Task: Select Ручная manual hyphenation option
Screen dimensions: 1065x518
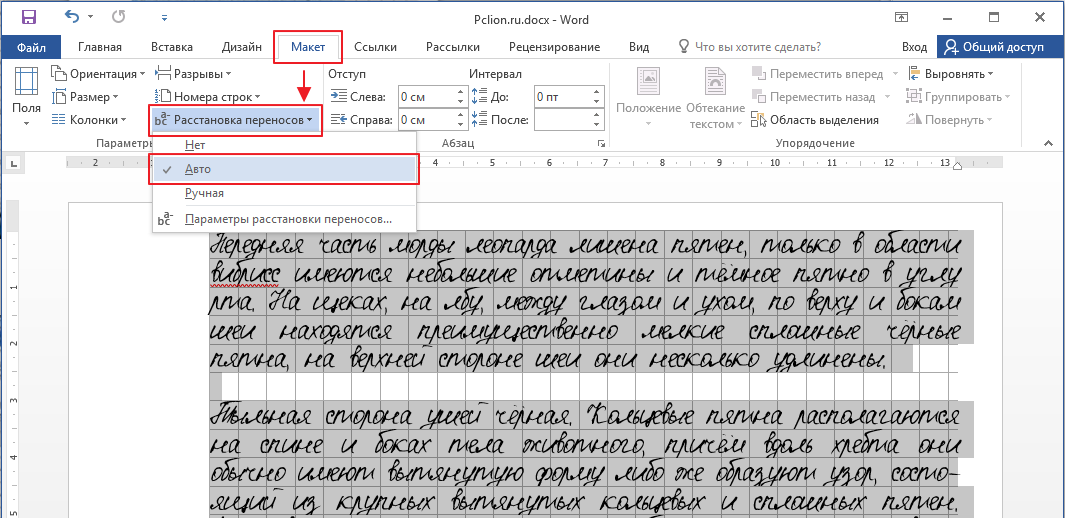Action: pos(204,193)
